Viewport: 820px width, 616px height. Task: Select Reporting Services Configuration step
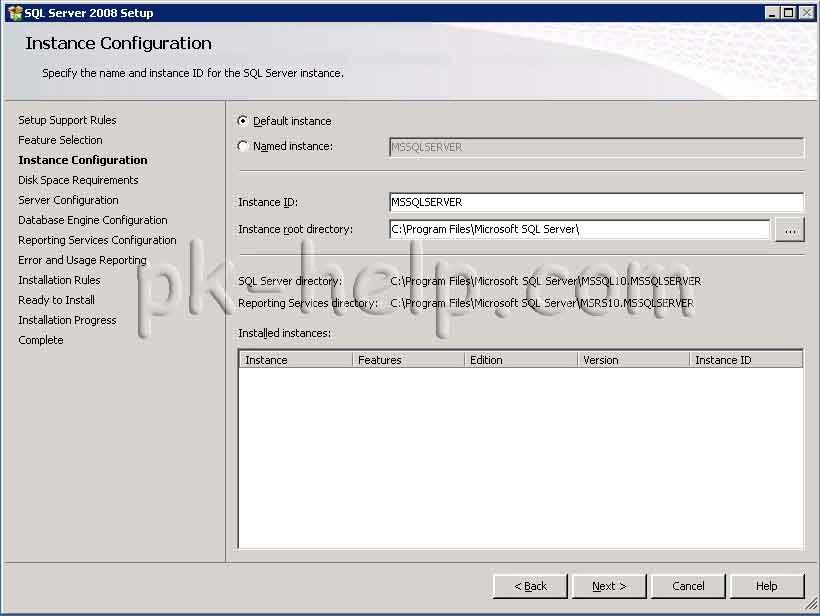(97, 240)
